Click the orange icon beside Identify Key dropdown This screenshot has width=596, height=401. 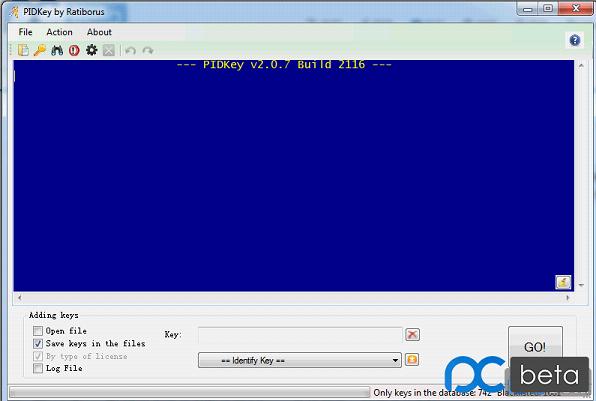coord(412,360)
